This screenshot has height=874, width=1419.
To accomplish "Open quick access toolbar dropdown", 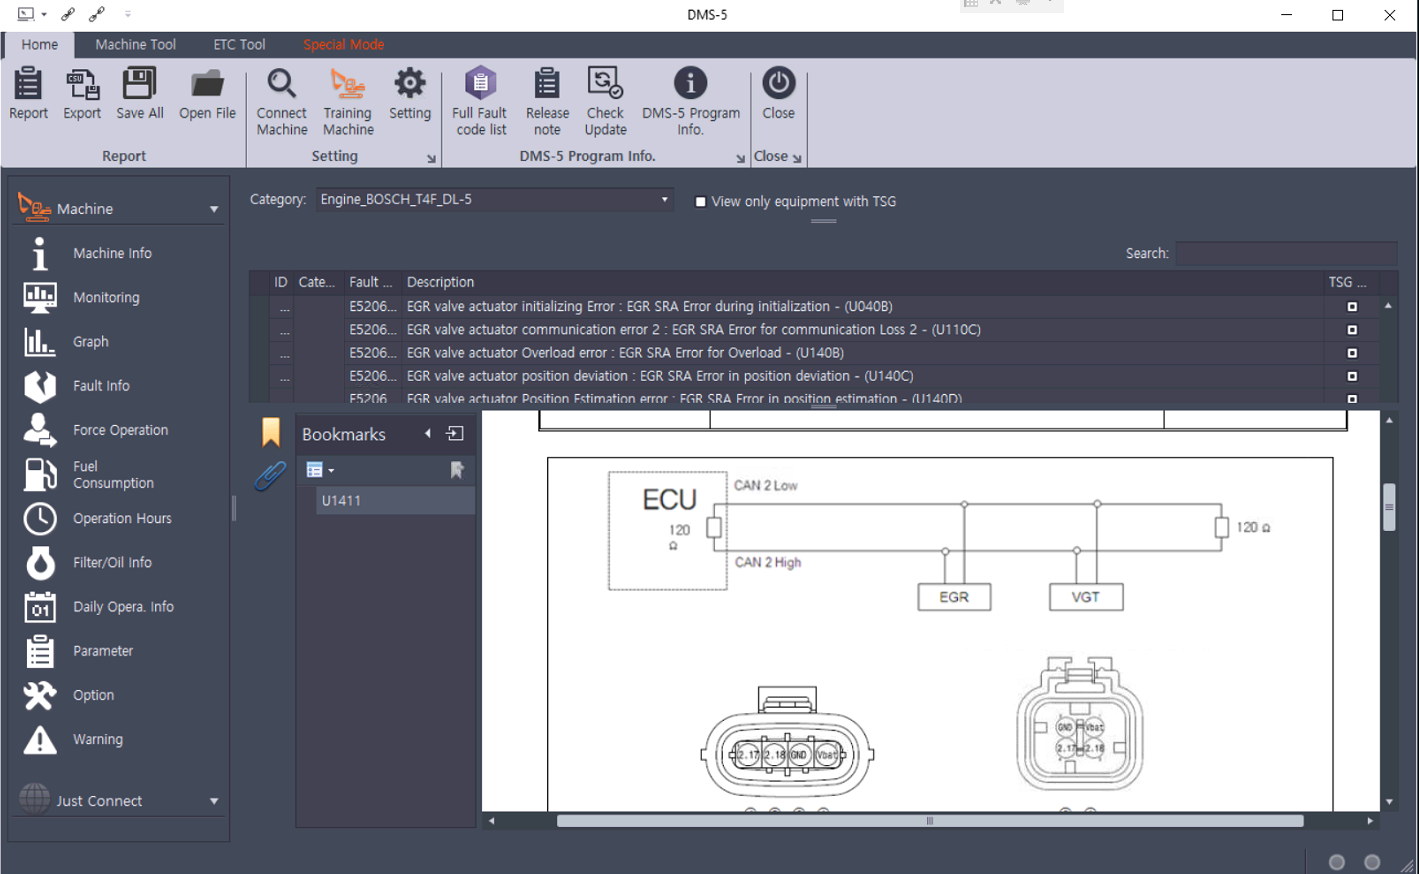I will pyautogui.click(x=128, y=14).
